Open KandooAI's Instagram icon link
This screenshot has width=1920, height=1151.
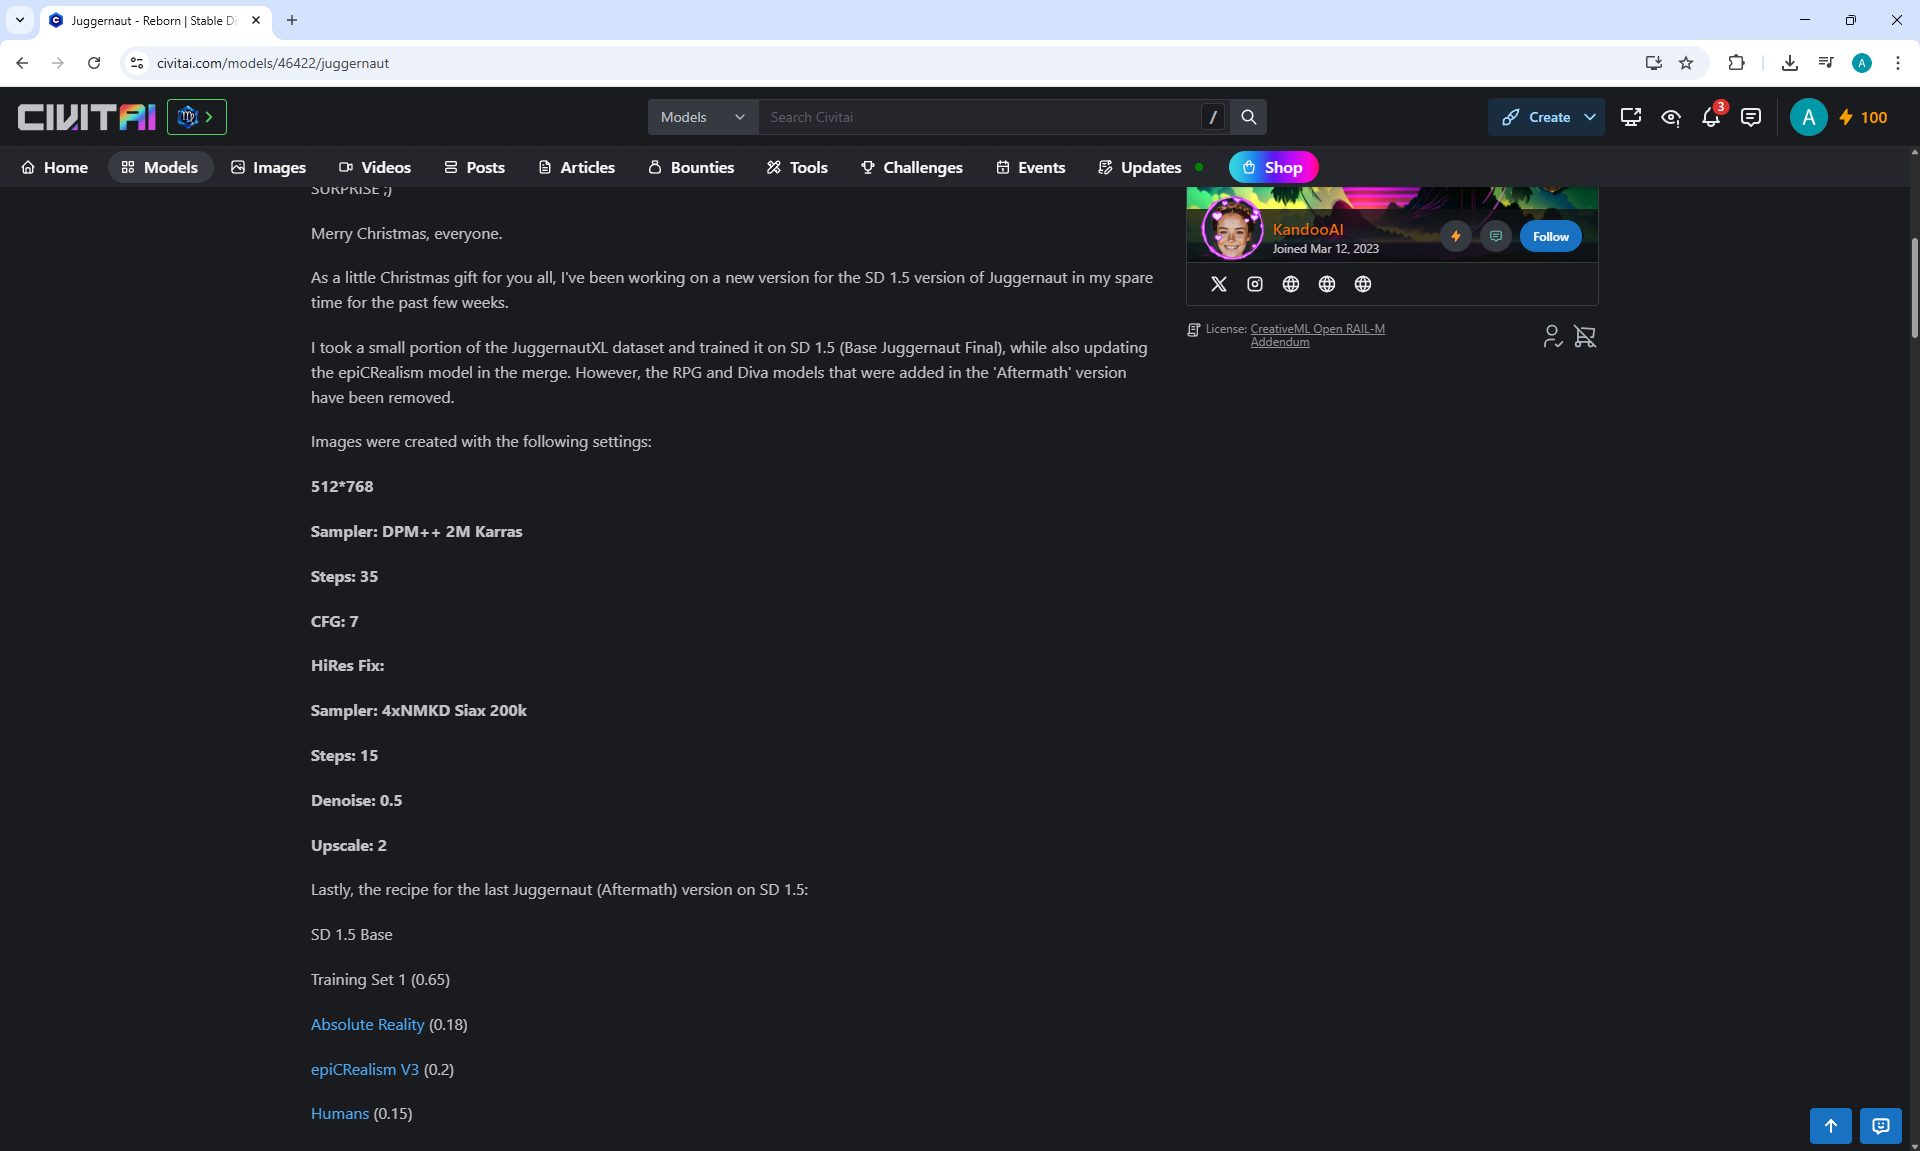(x=1254, y=284)
